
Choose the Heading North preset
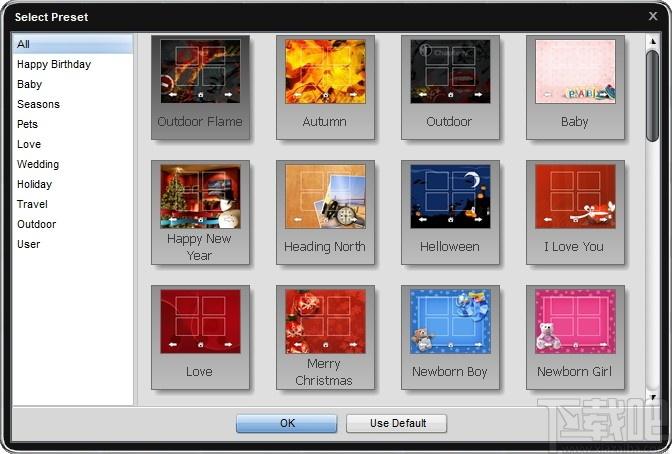coord(325,213)
